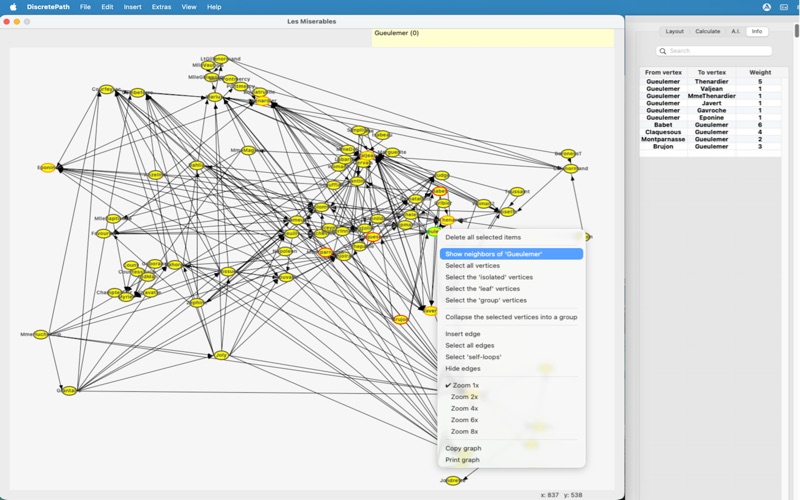Select the MmeThenardier cell in the table
The height and width of the screenshot is (500, 800).
tap(711, 96)
